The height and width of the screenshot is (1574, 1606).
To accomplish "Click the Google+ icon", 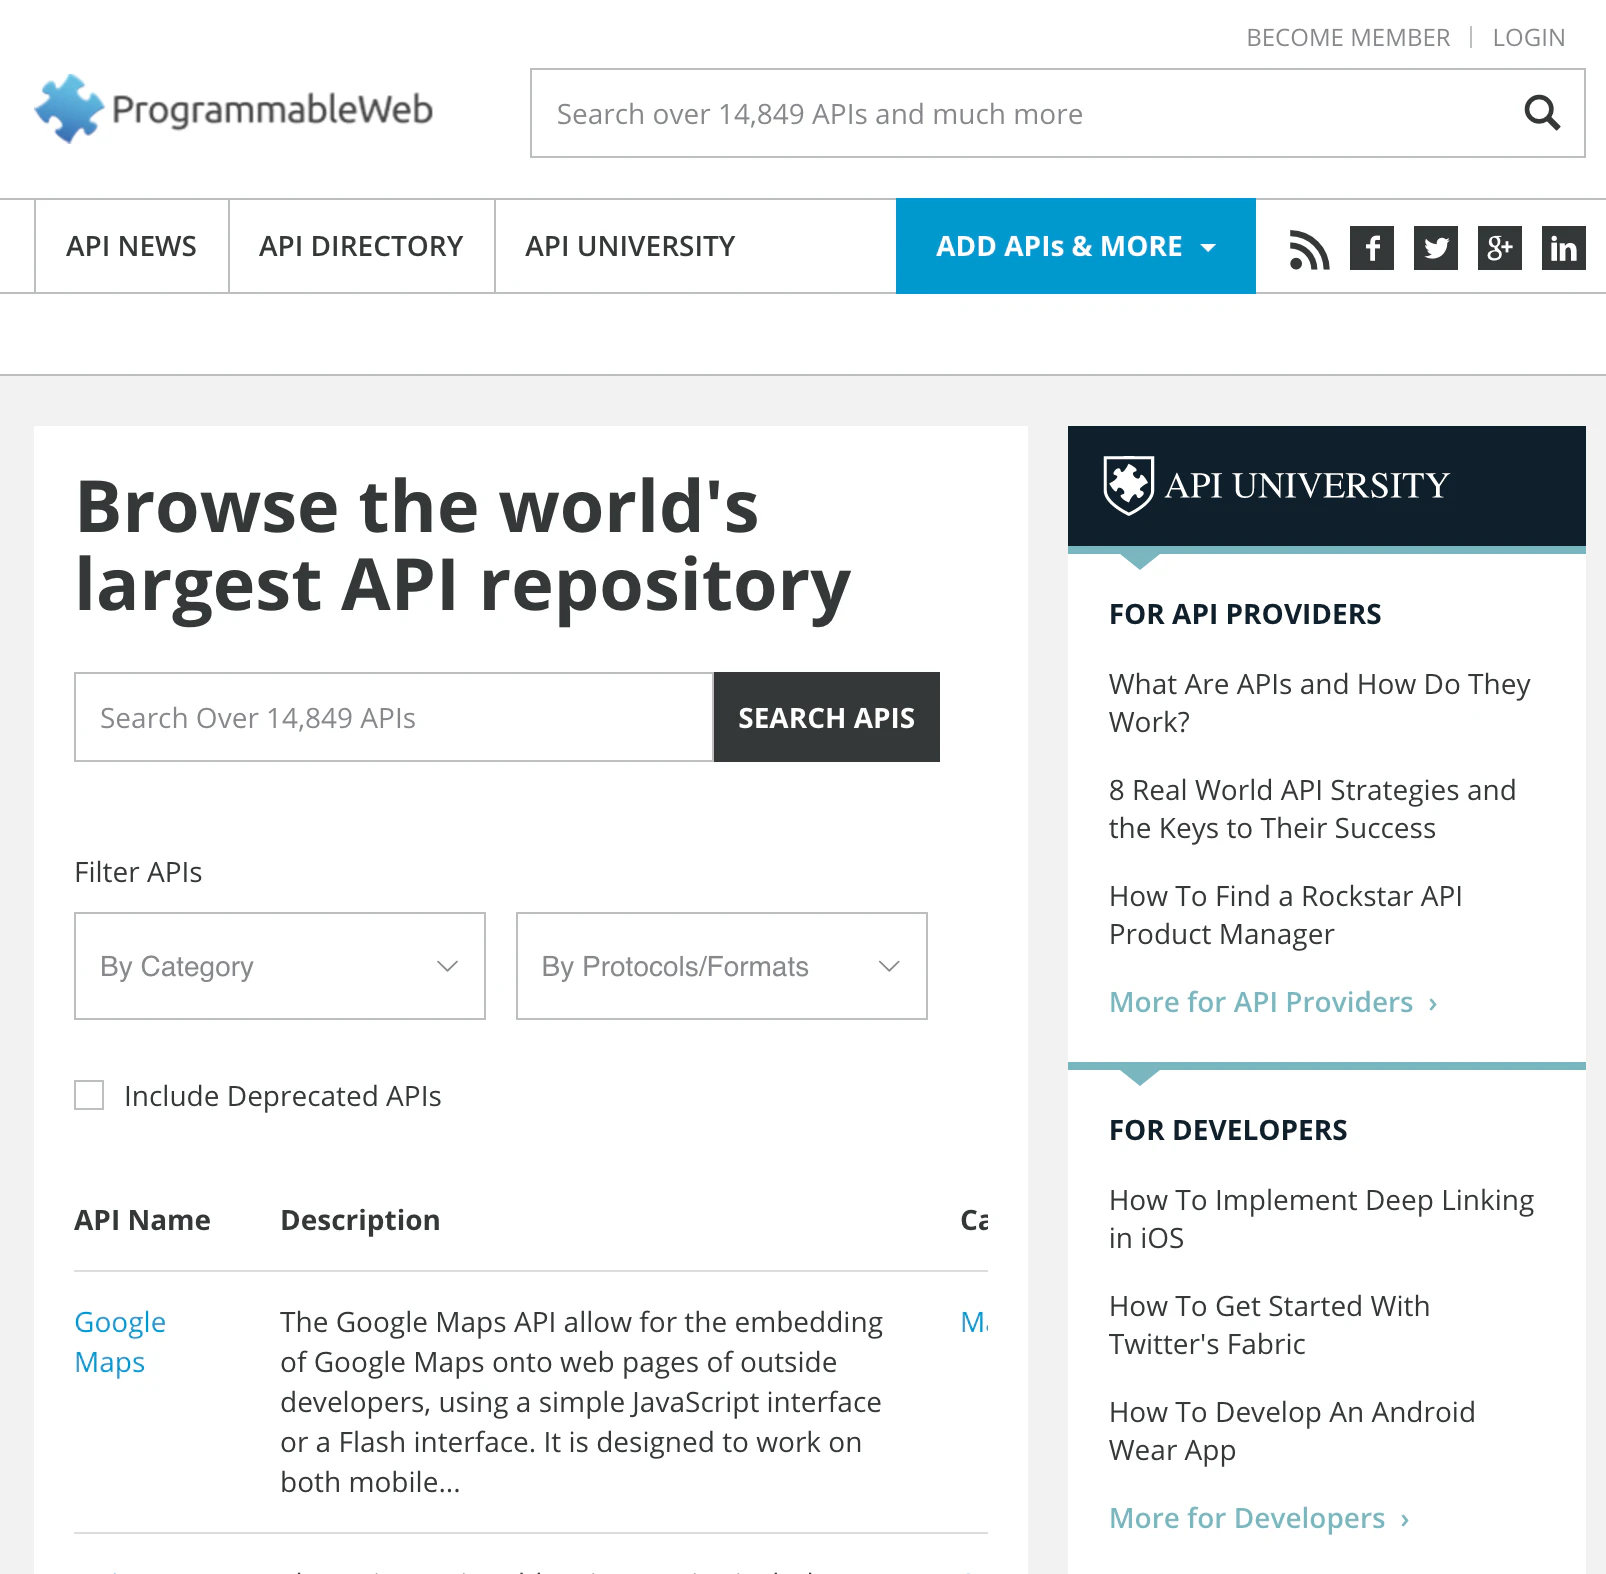I will tap(1499, 247).
